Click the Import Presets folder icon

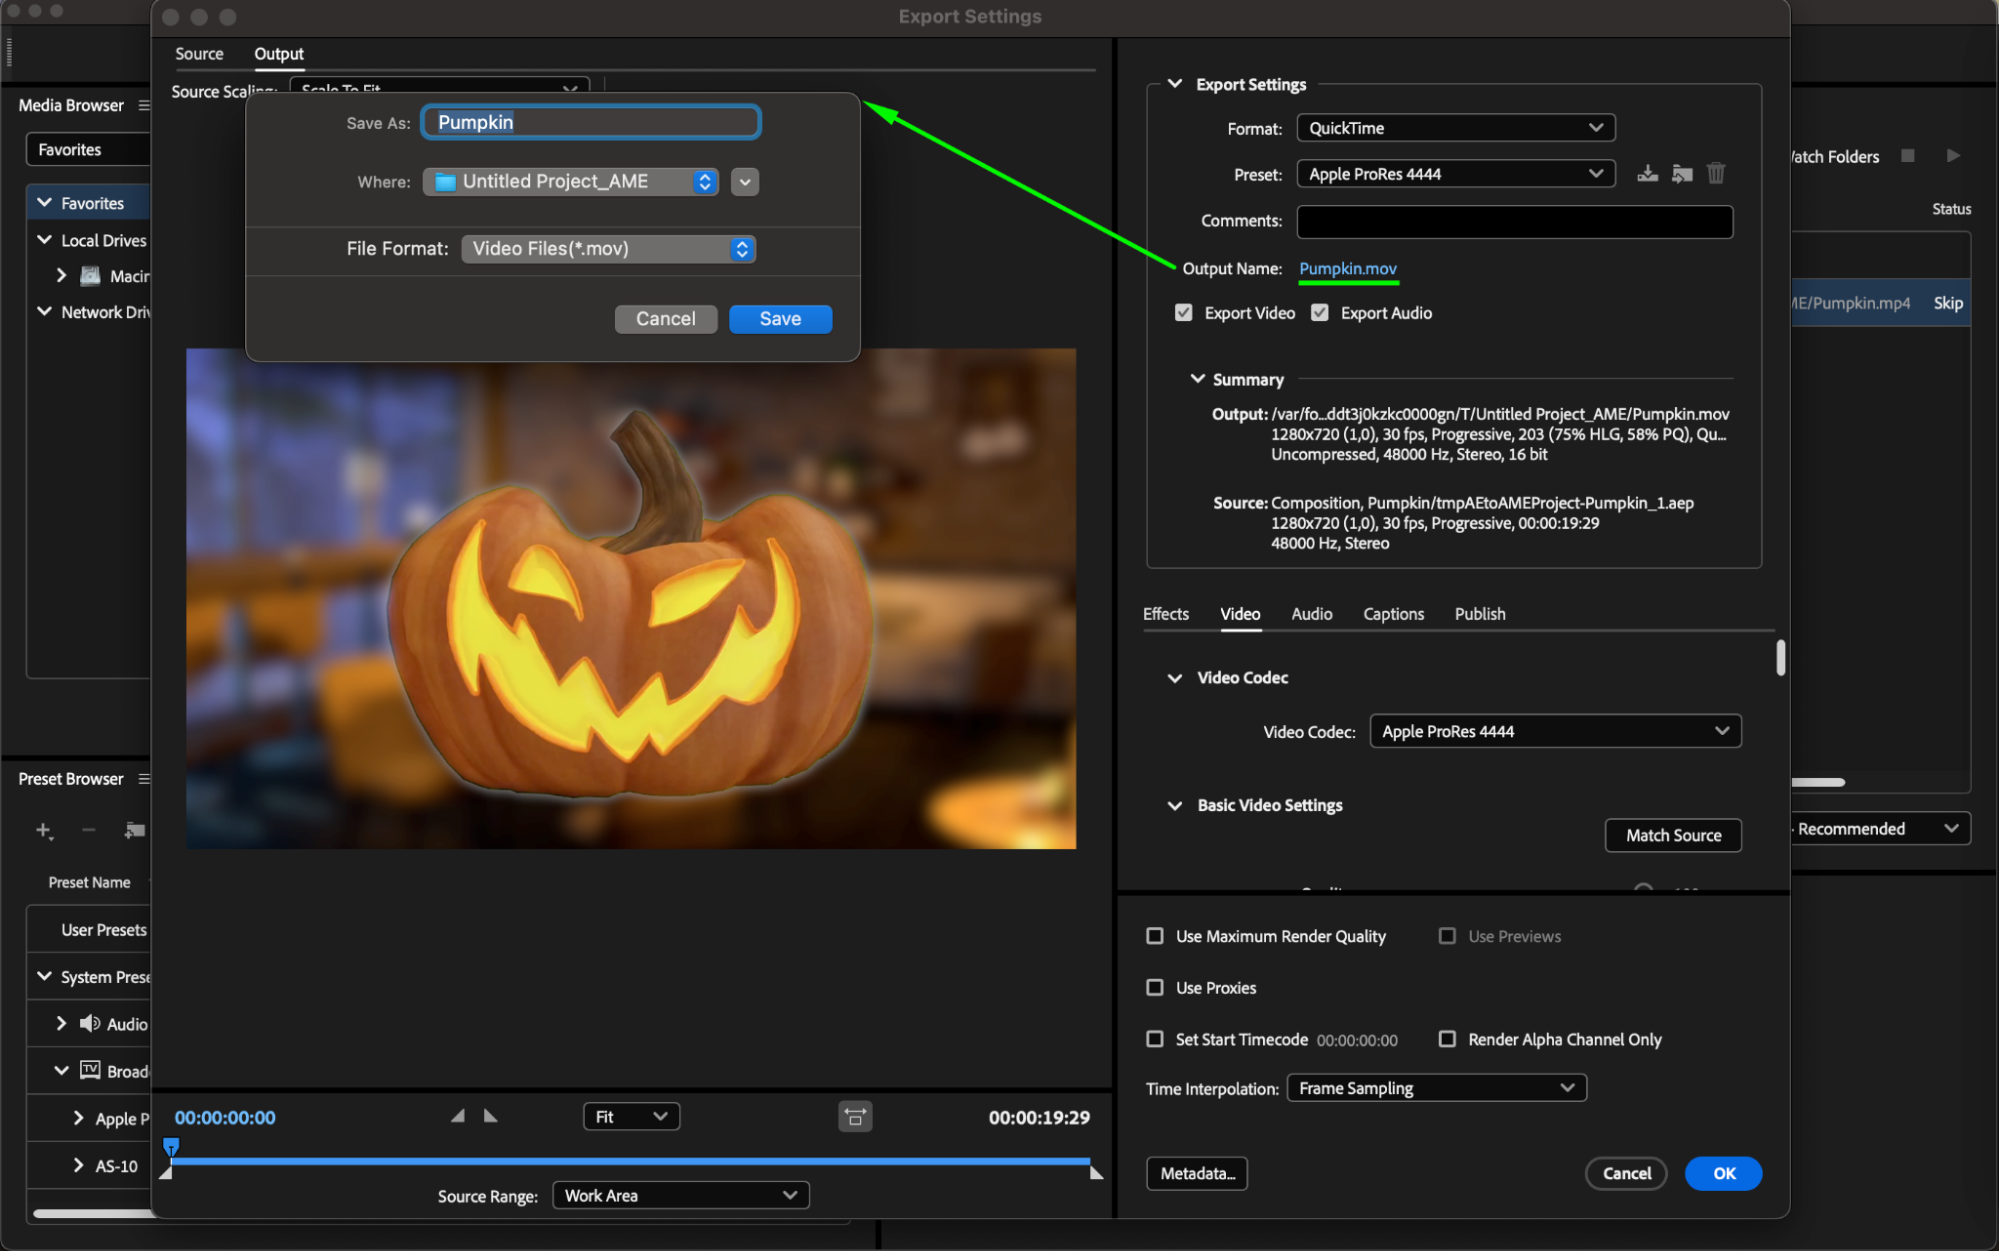point(1682,174)
